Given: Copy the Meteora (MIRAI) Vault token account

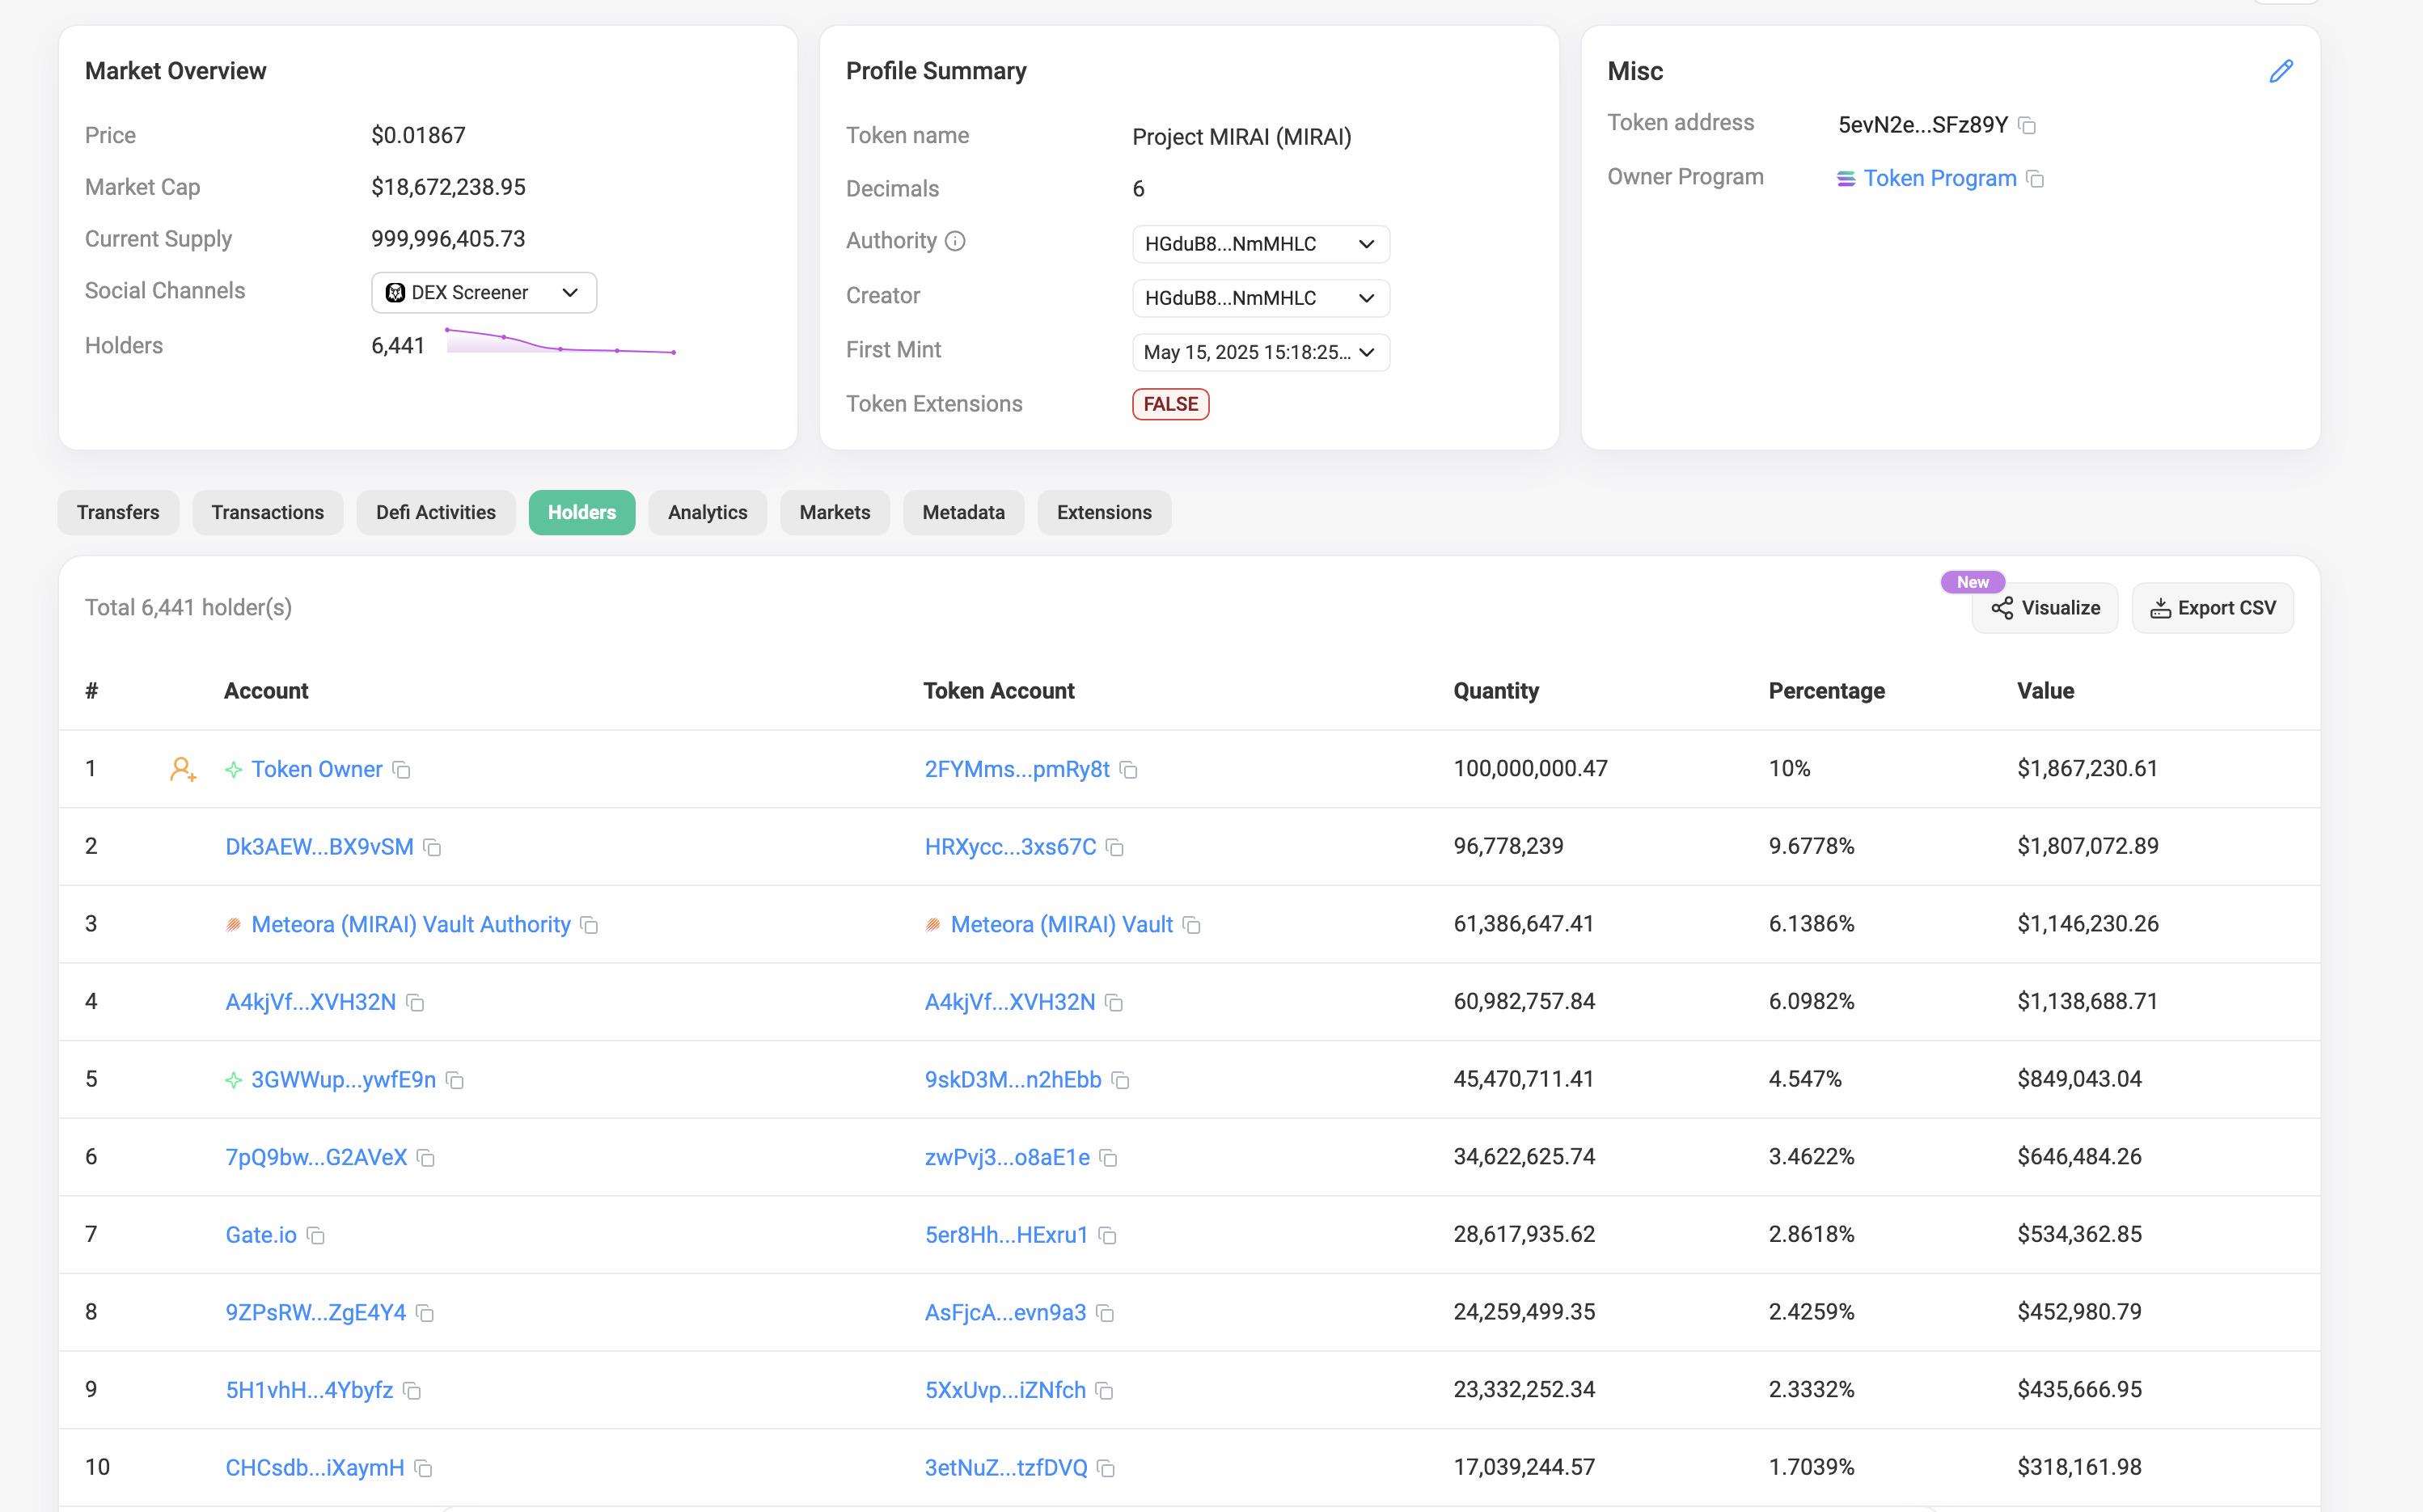Looking at the screenshot, I should (1191, 925).
